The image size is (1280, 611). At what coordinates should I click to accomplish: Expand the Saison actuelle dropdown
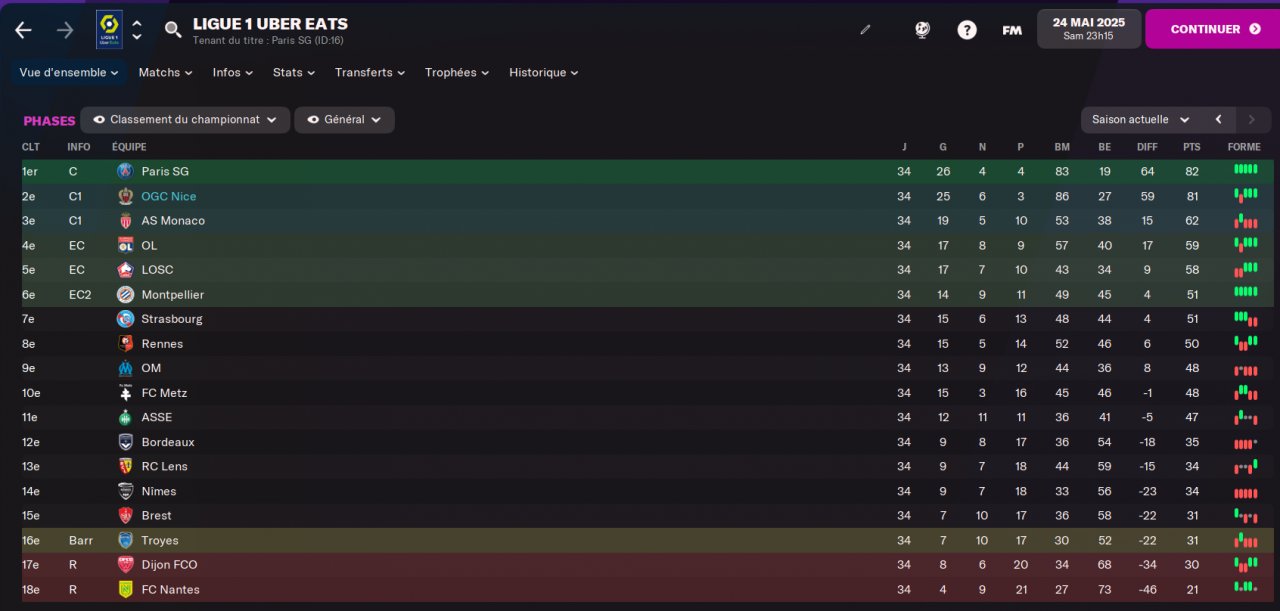tap(1141, 120)
